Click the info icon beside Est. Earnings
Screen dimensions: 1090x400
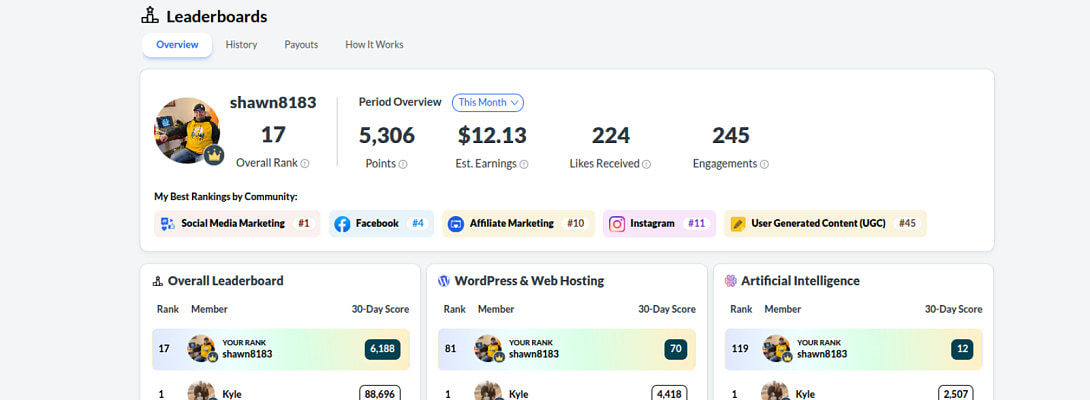coord(524,164)
